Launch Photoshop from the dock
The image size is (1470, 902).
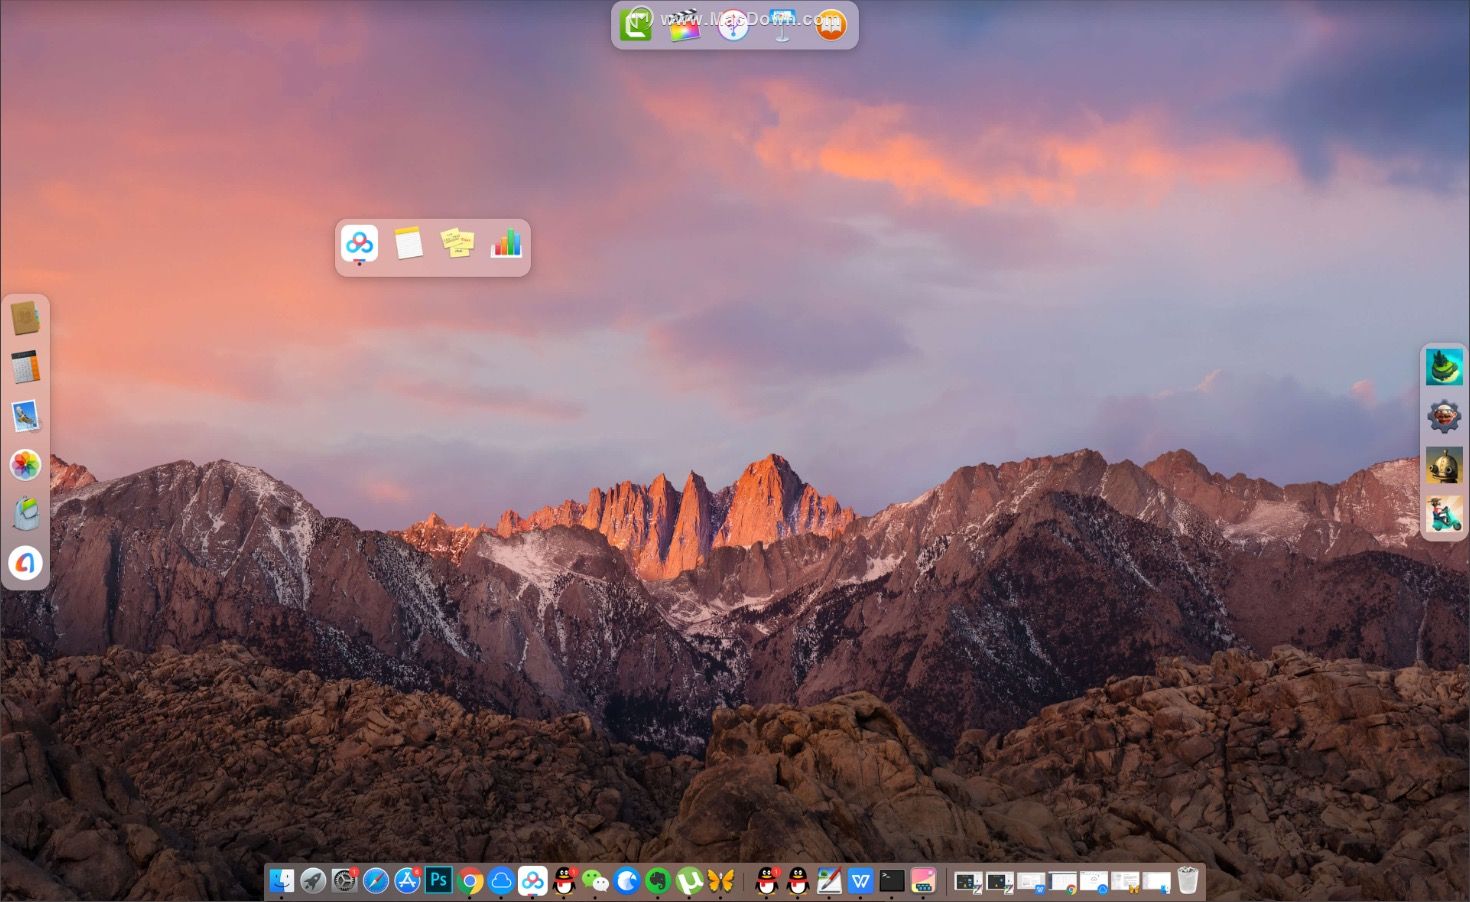pos(438,880)
